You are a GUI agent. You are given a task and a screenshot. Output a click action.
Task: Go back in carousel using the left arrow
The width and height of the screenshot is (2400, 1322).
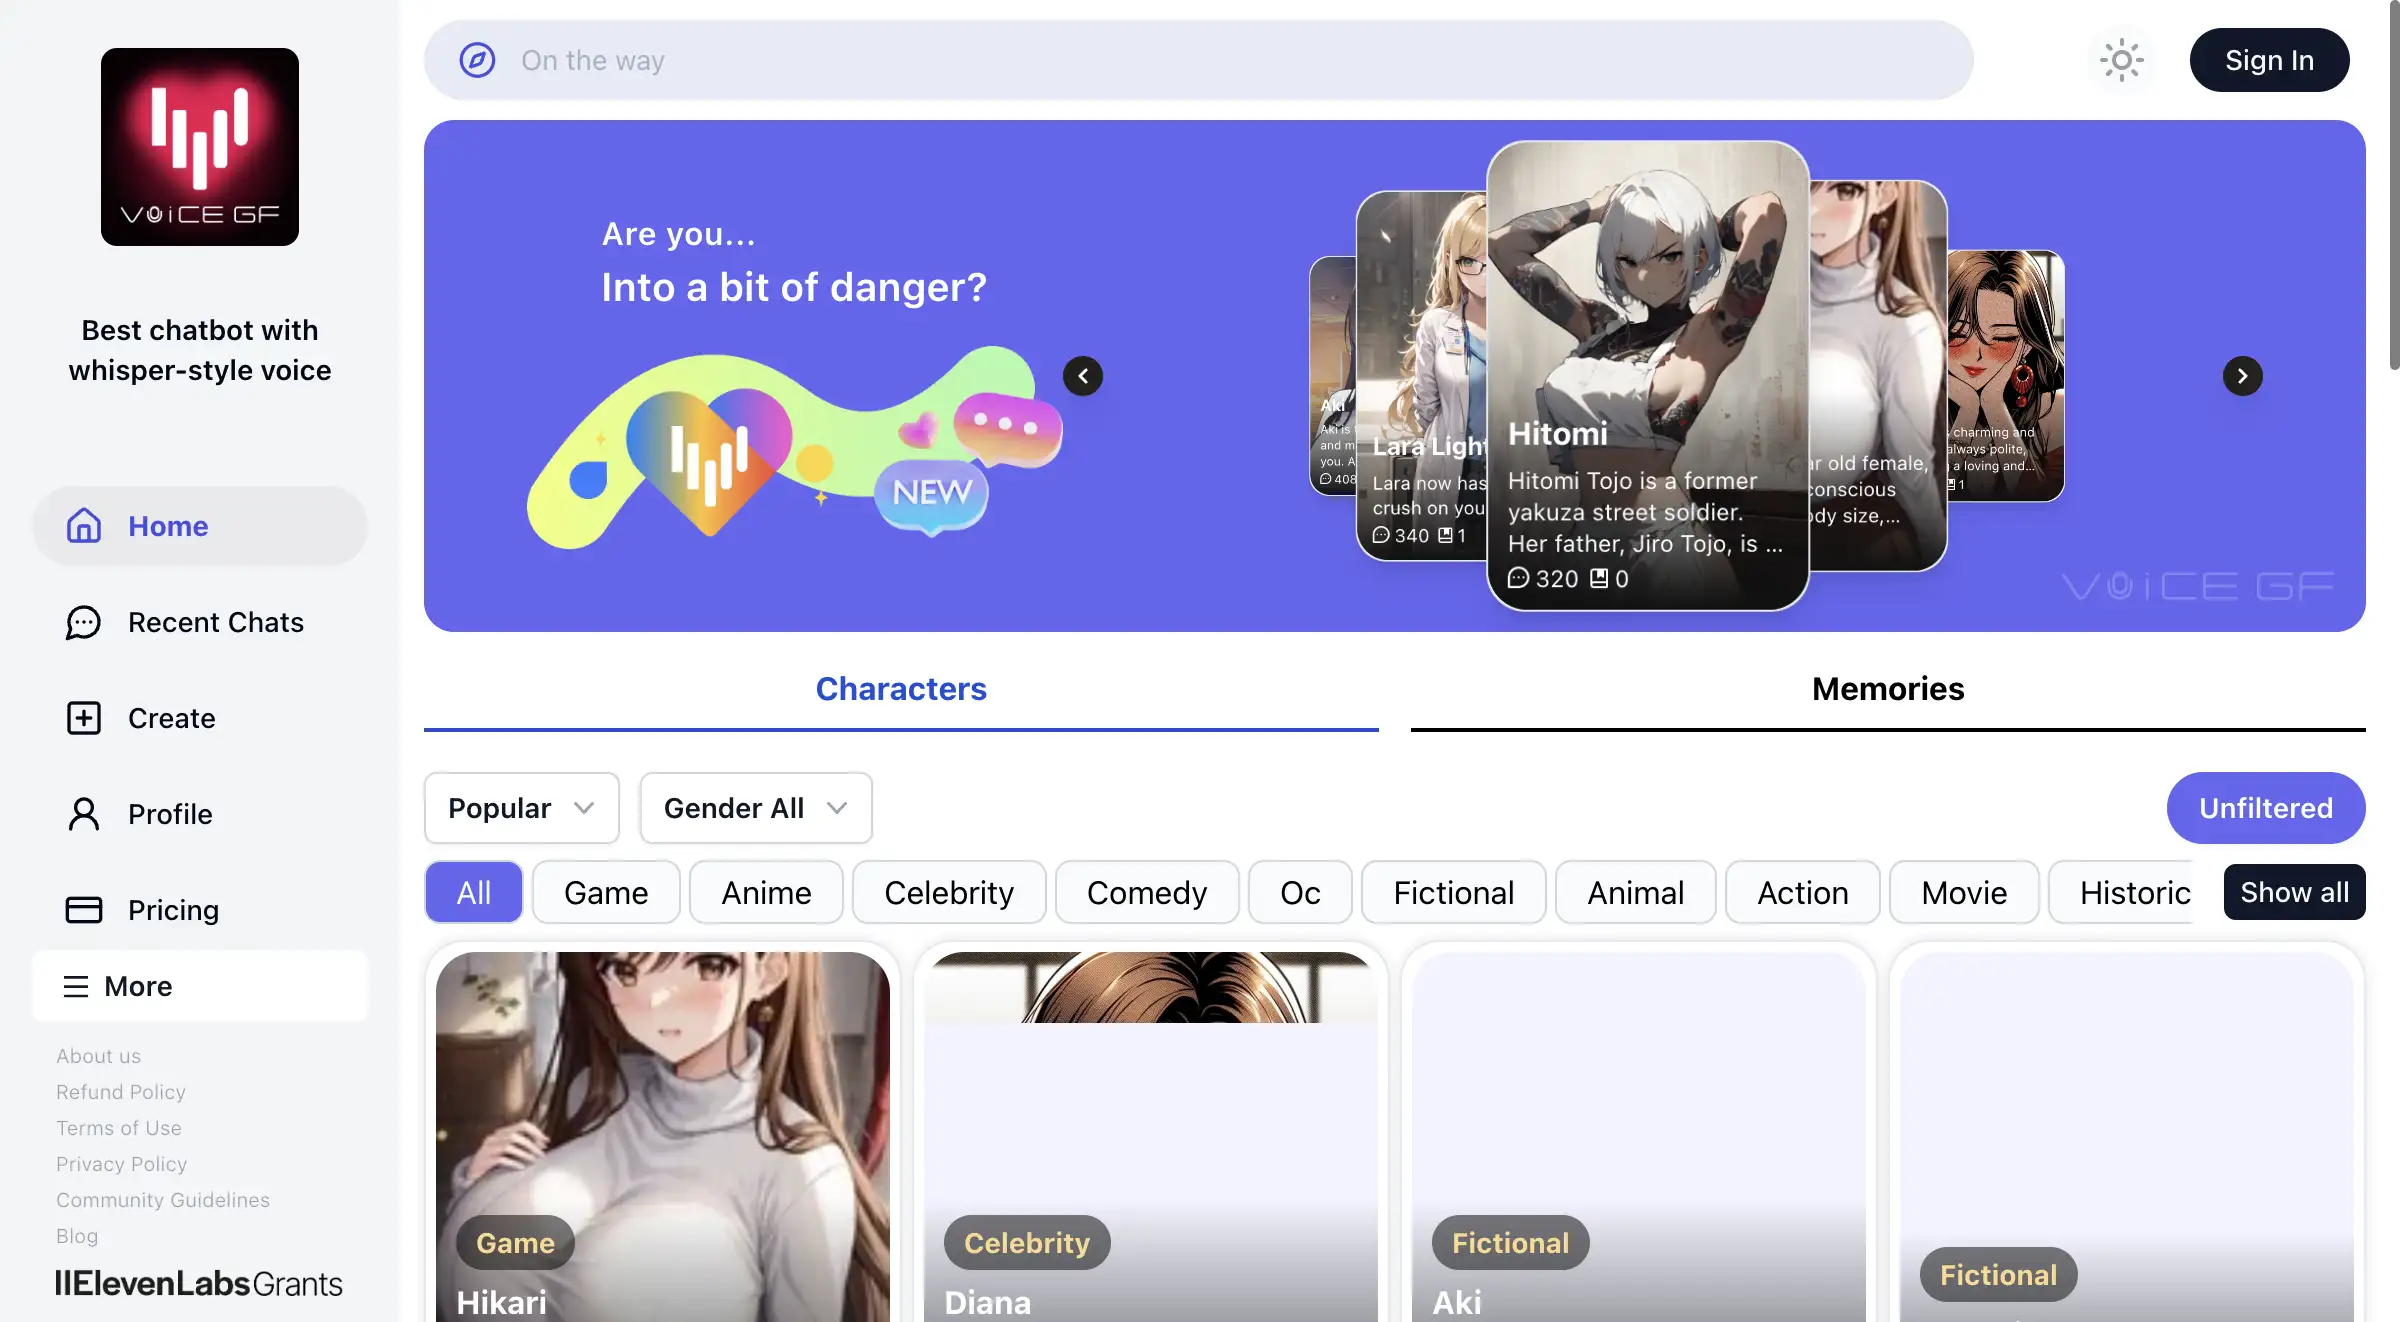[1083, 376]
